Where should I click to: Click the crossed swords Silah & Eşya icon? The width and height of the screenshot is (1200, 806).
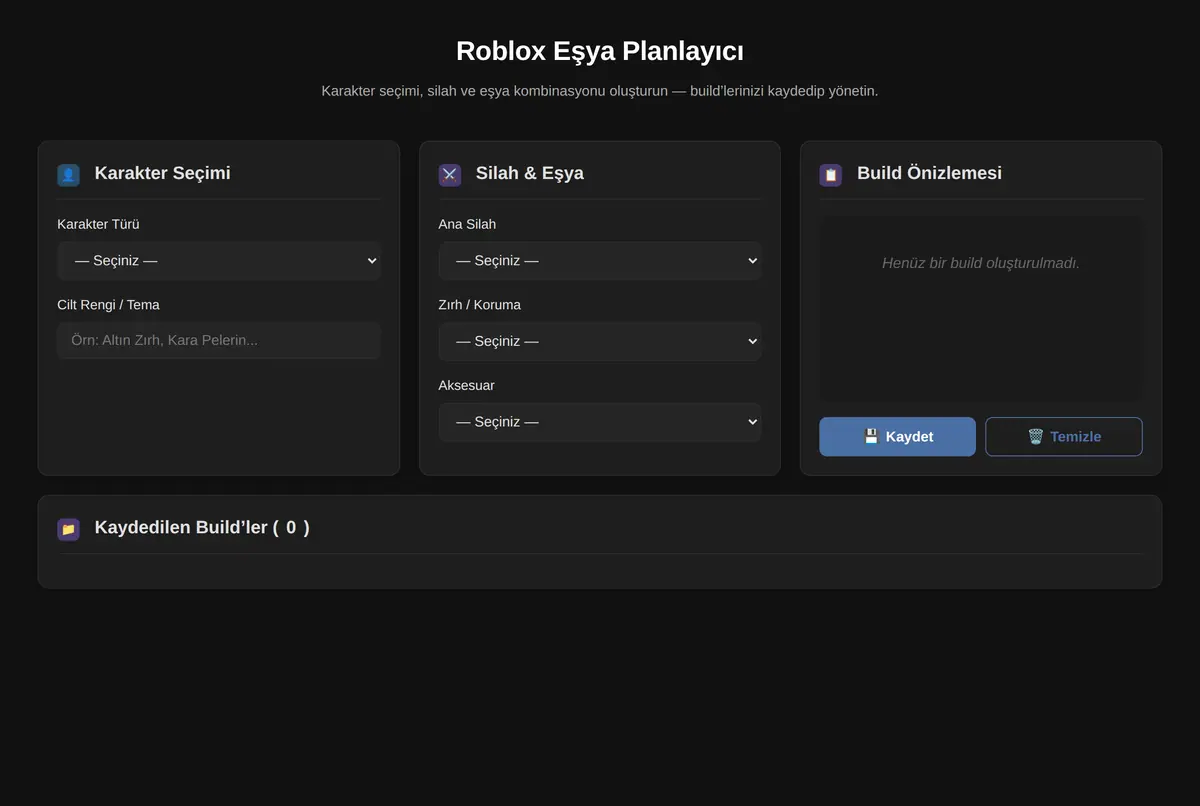[x=450, y=175]
